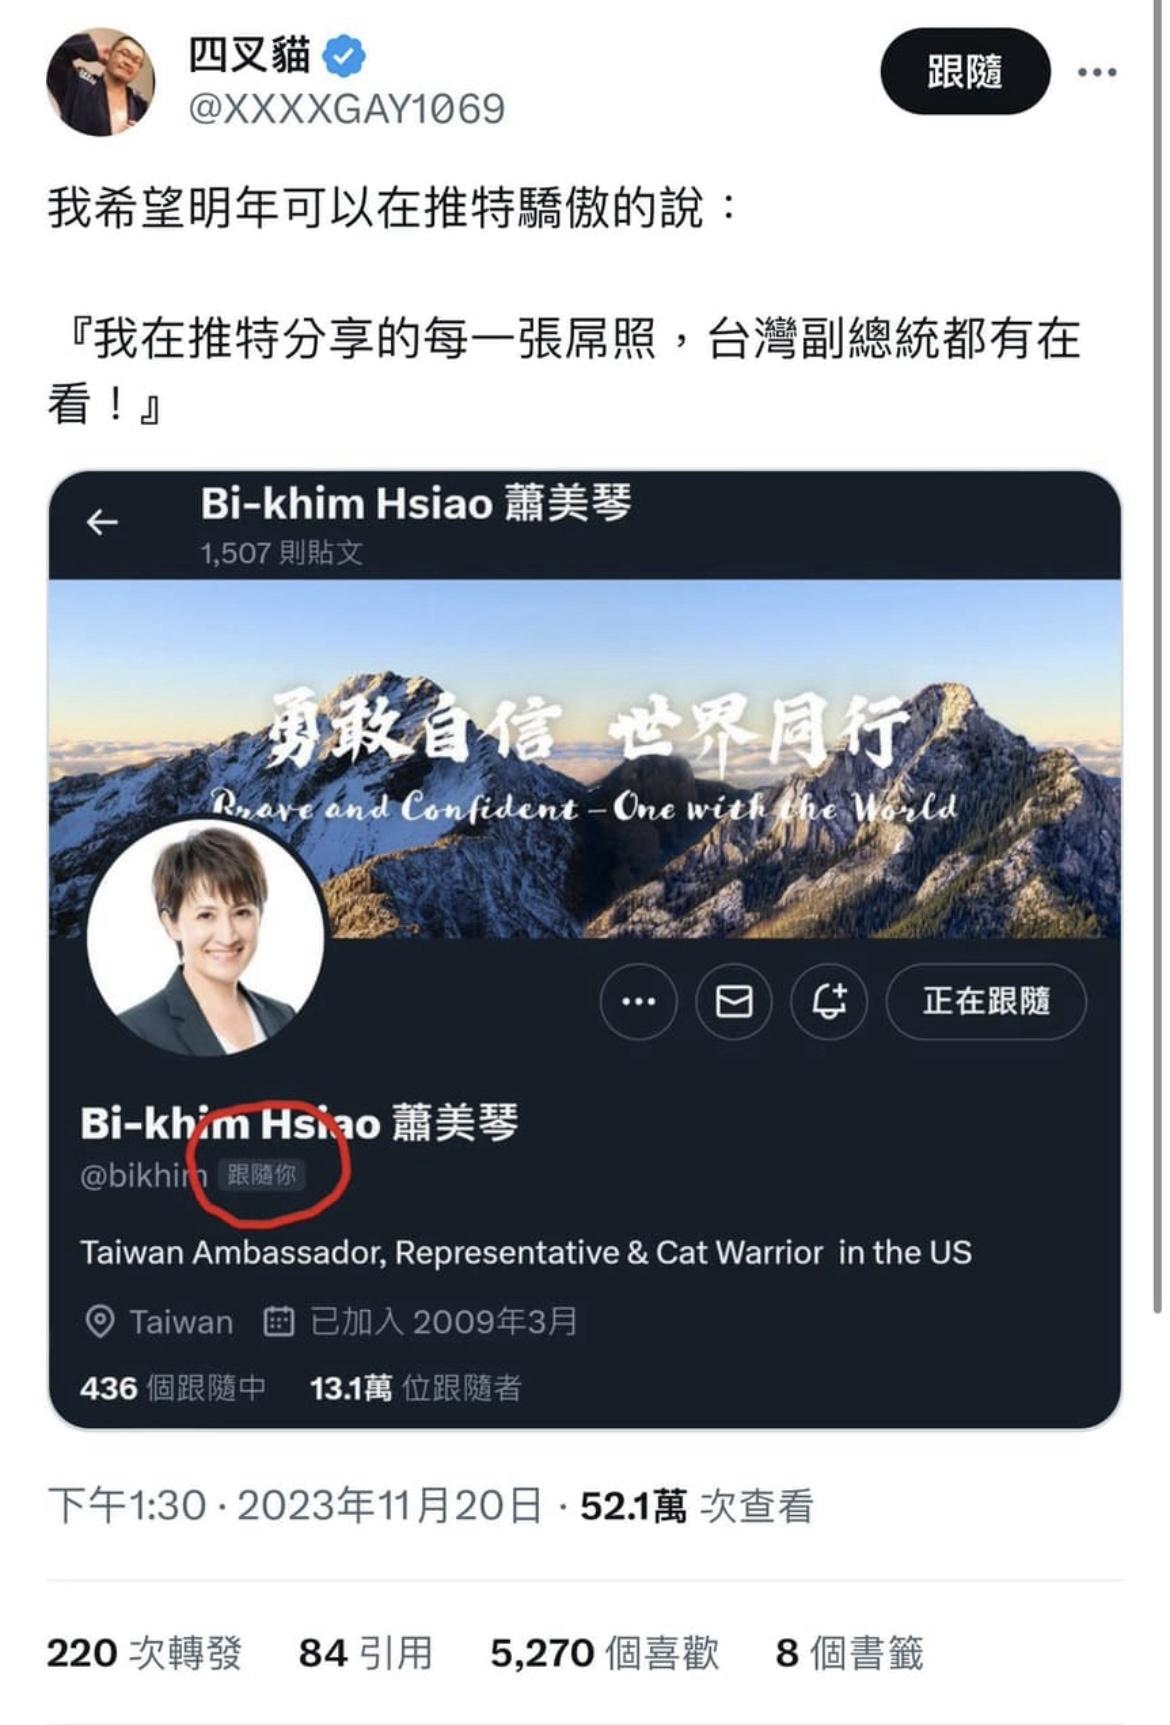Click the @XXXXGAY1069 handle

point(347,109)
